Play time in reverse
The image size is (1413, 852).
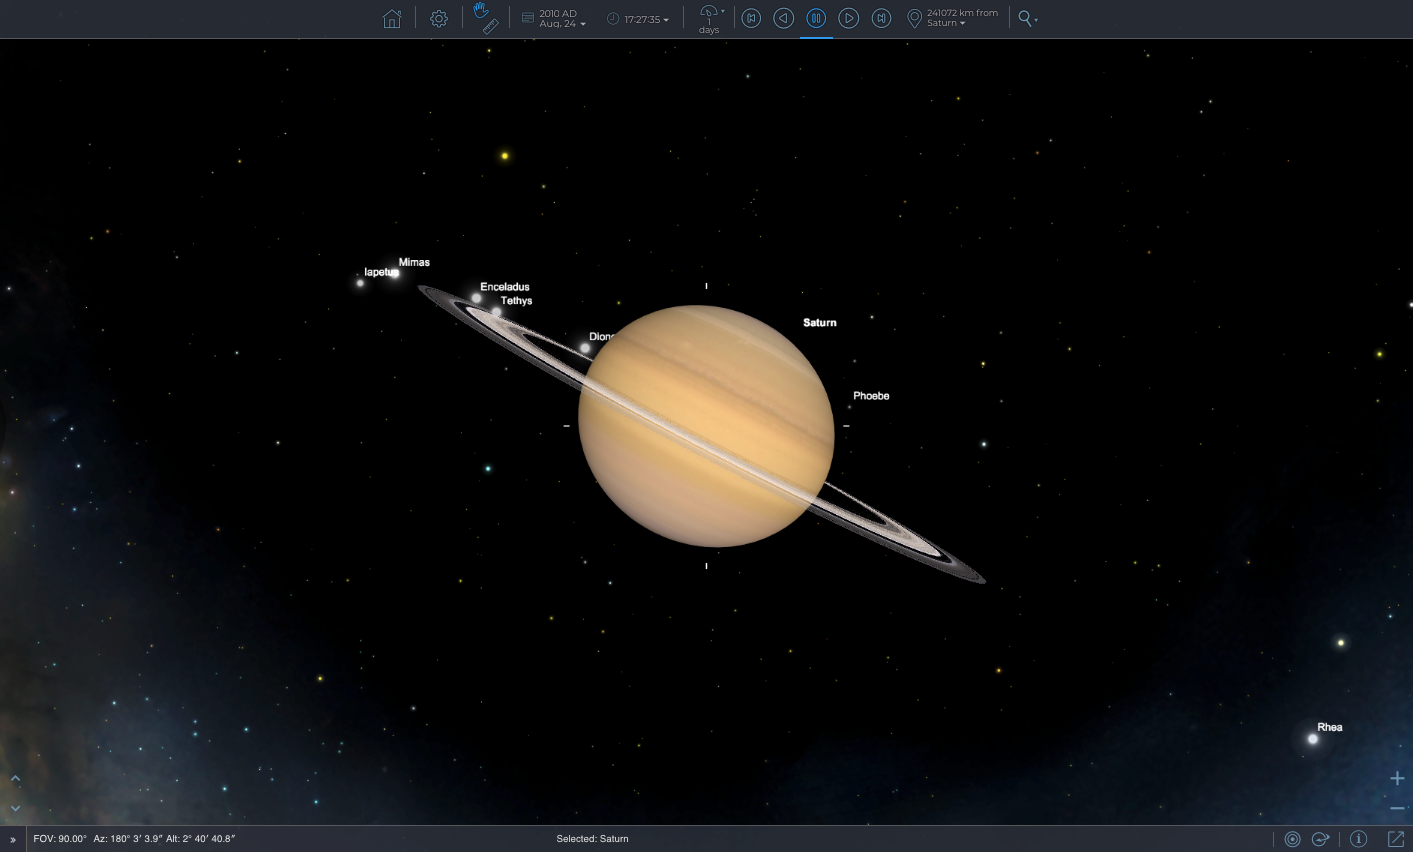(x=784, y=19)
